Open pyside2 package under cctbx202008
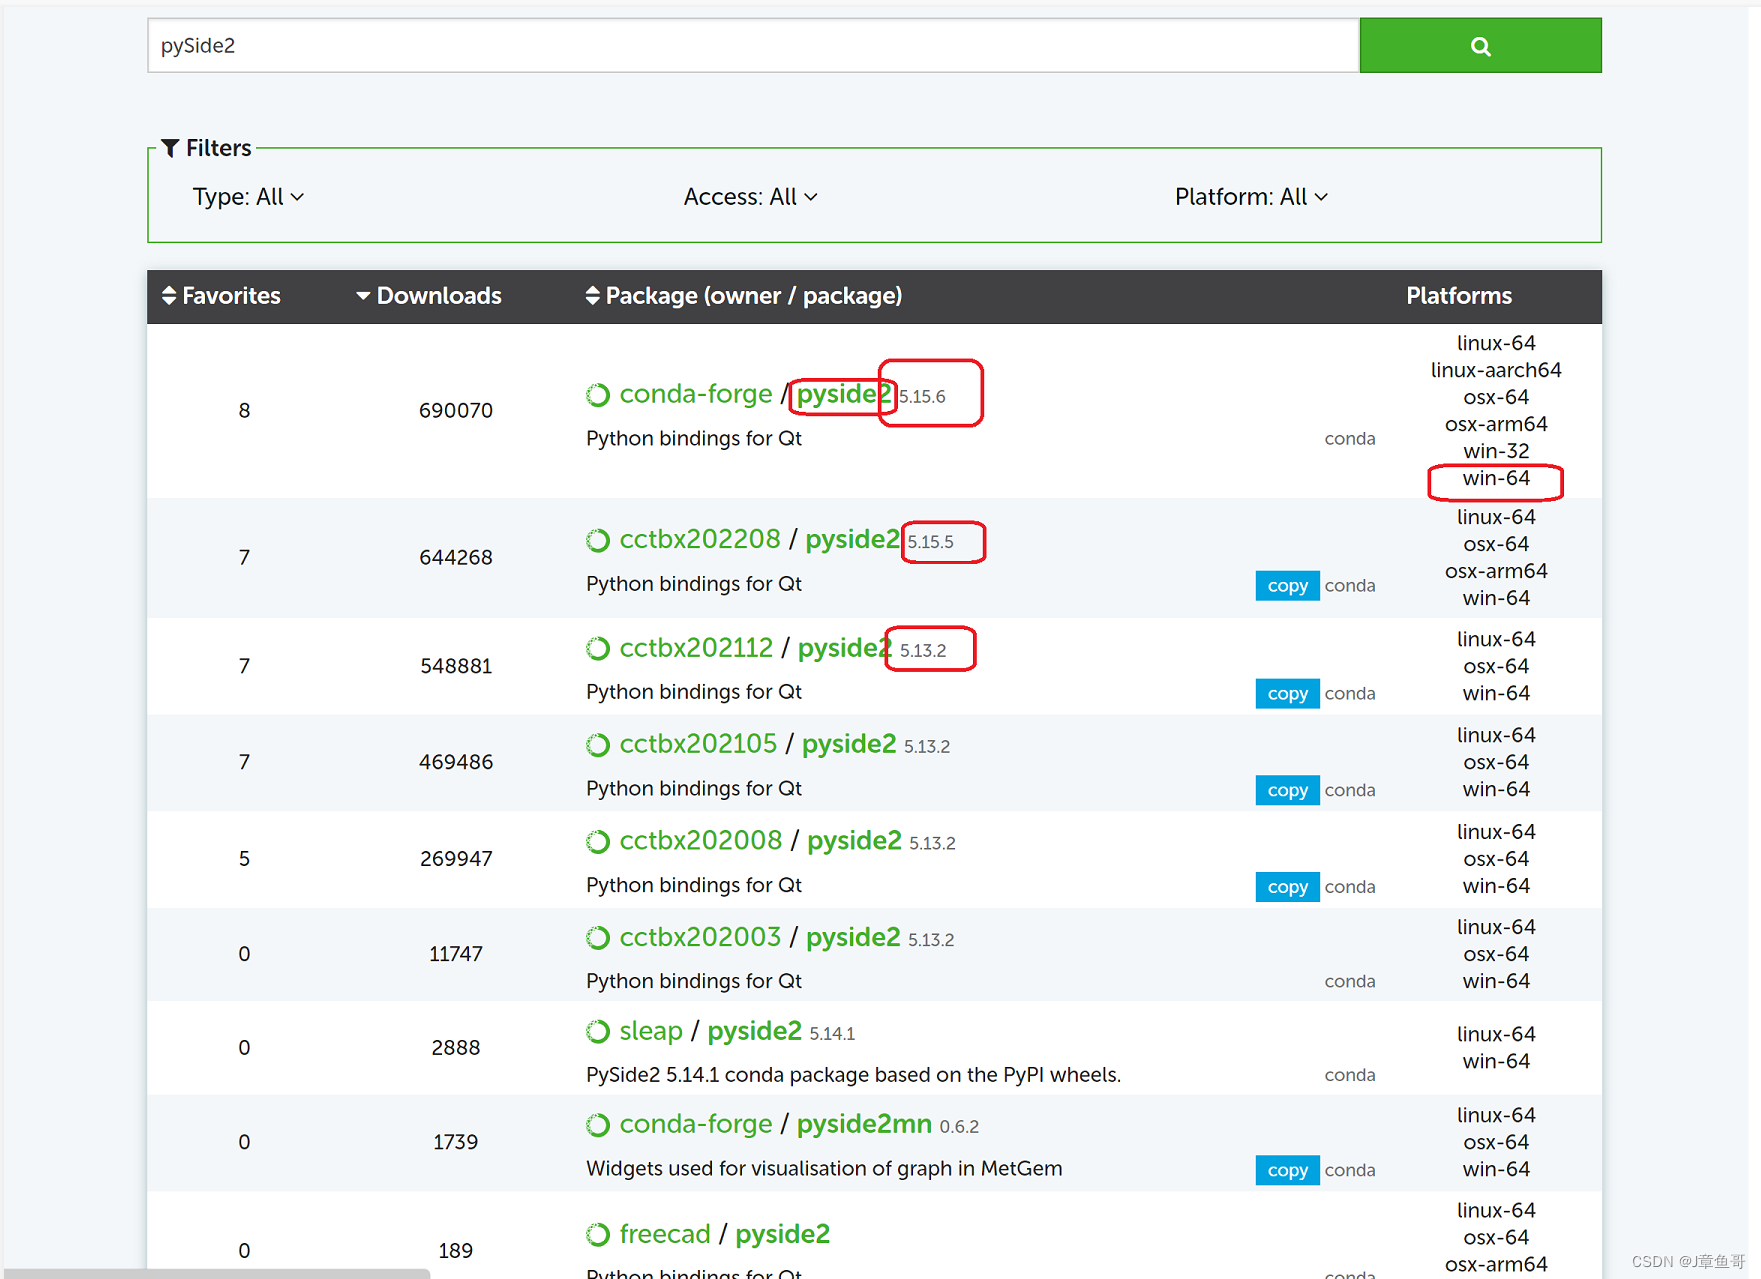1761x1279 pixels. point(854,841)
